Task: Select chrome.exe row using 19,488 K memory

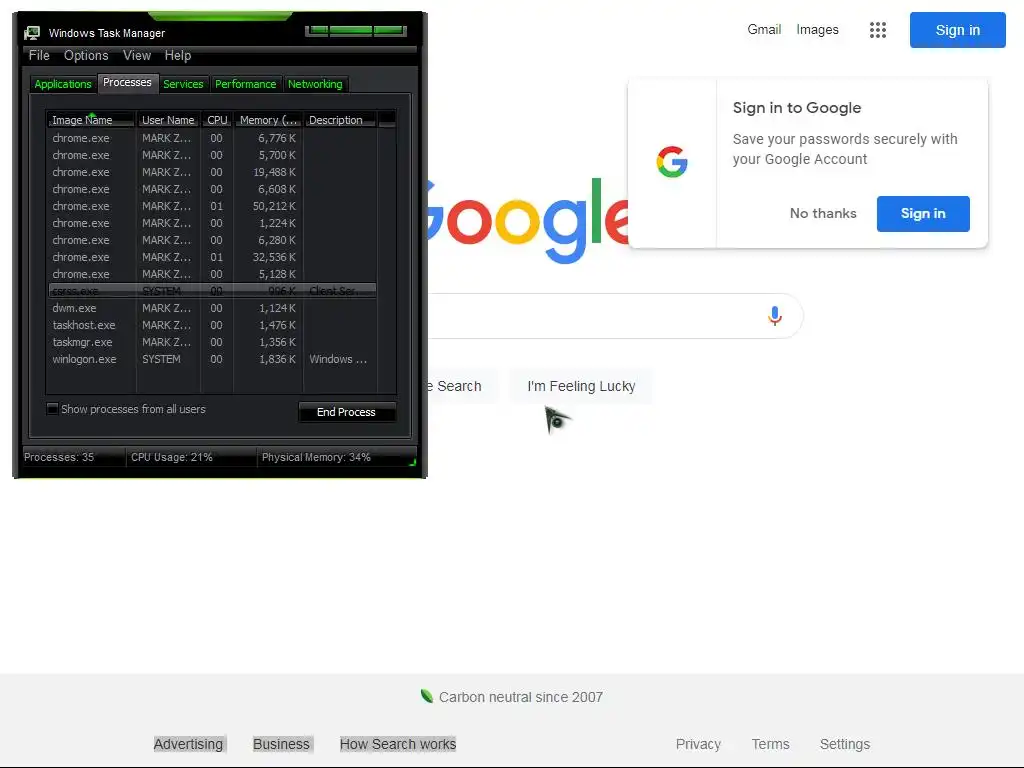Action: (x=212, y=172)
